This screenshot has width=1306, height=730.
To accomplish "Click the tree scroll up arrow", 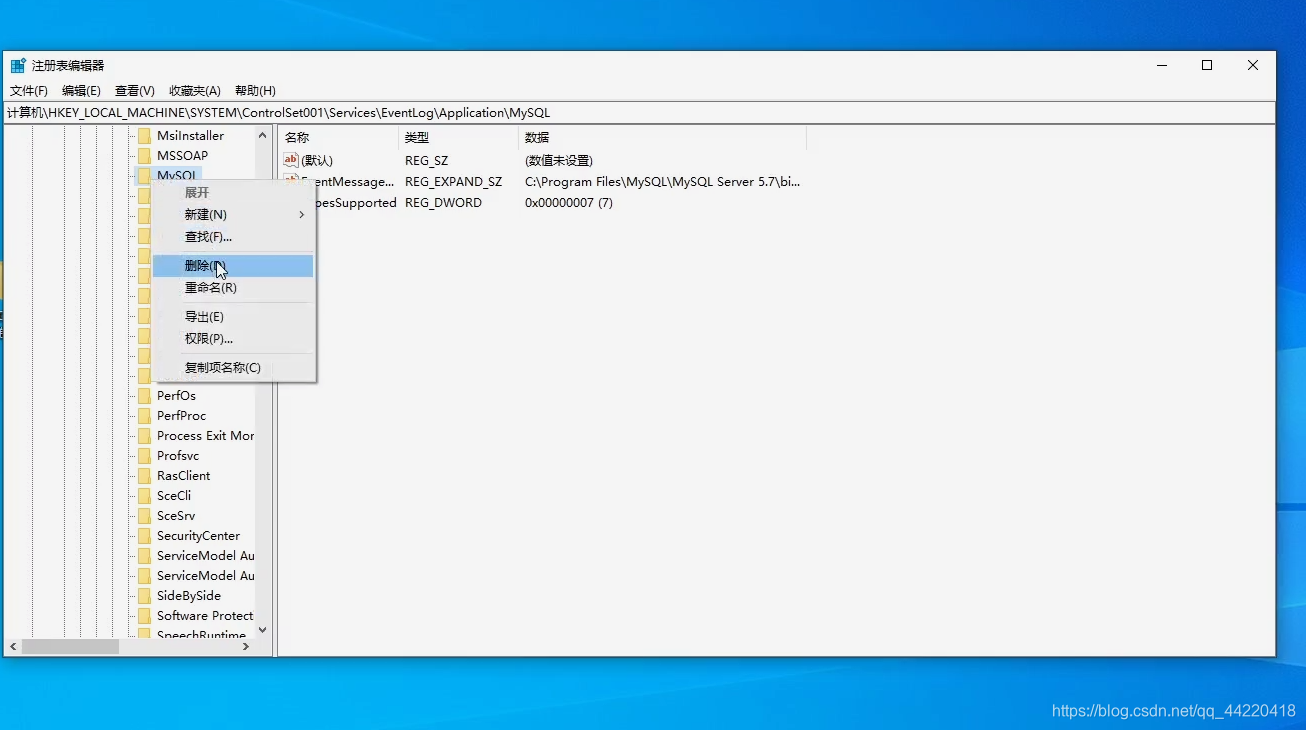I will [x=263, y=135].
